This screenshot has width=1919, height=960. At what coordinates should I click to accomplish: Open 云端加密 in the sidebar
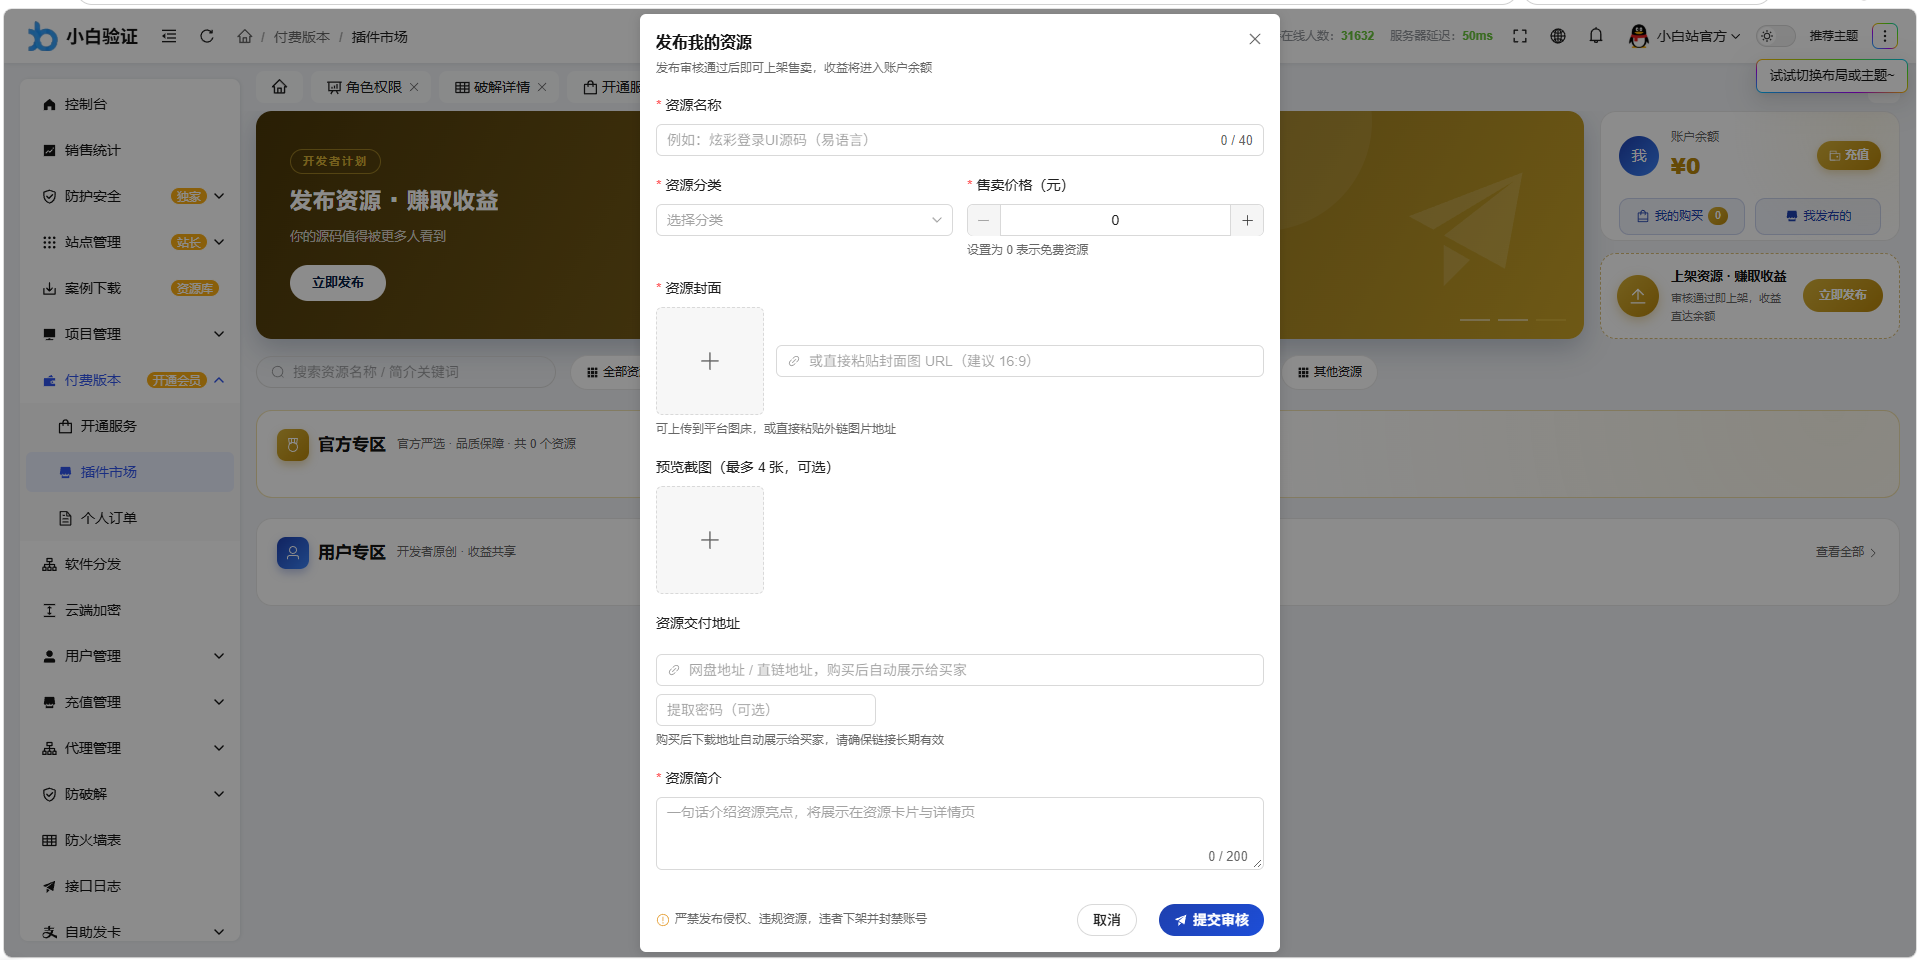point(130,610)
